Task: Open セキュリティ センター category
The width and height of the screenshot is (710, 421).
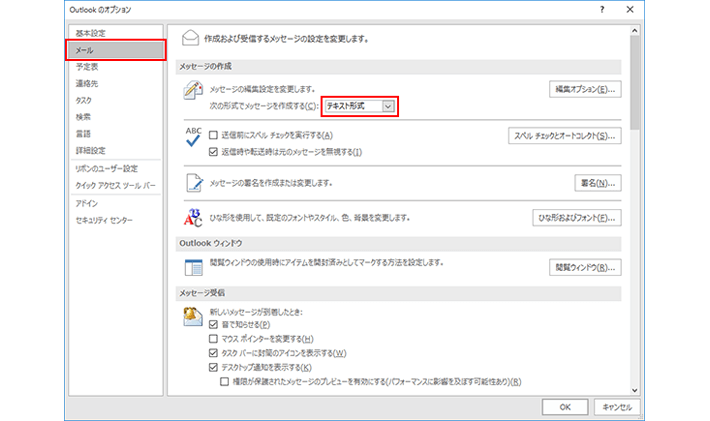Action: (103, 219)
